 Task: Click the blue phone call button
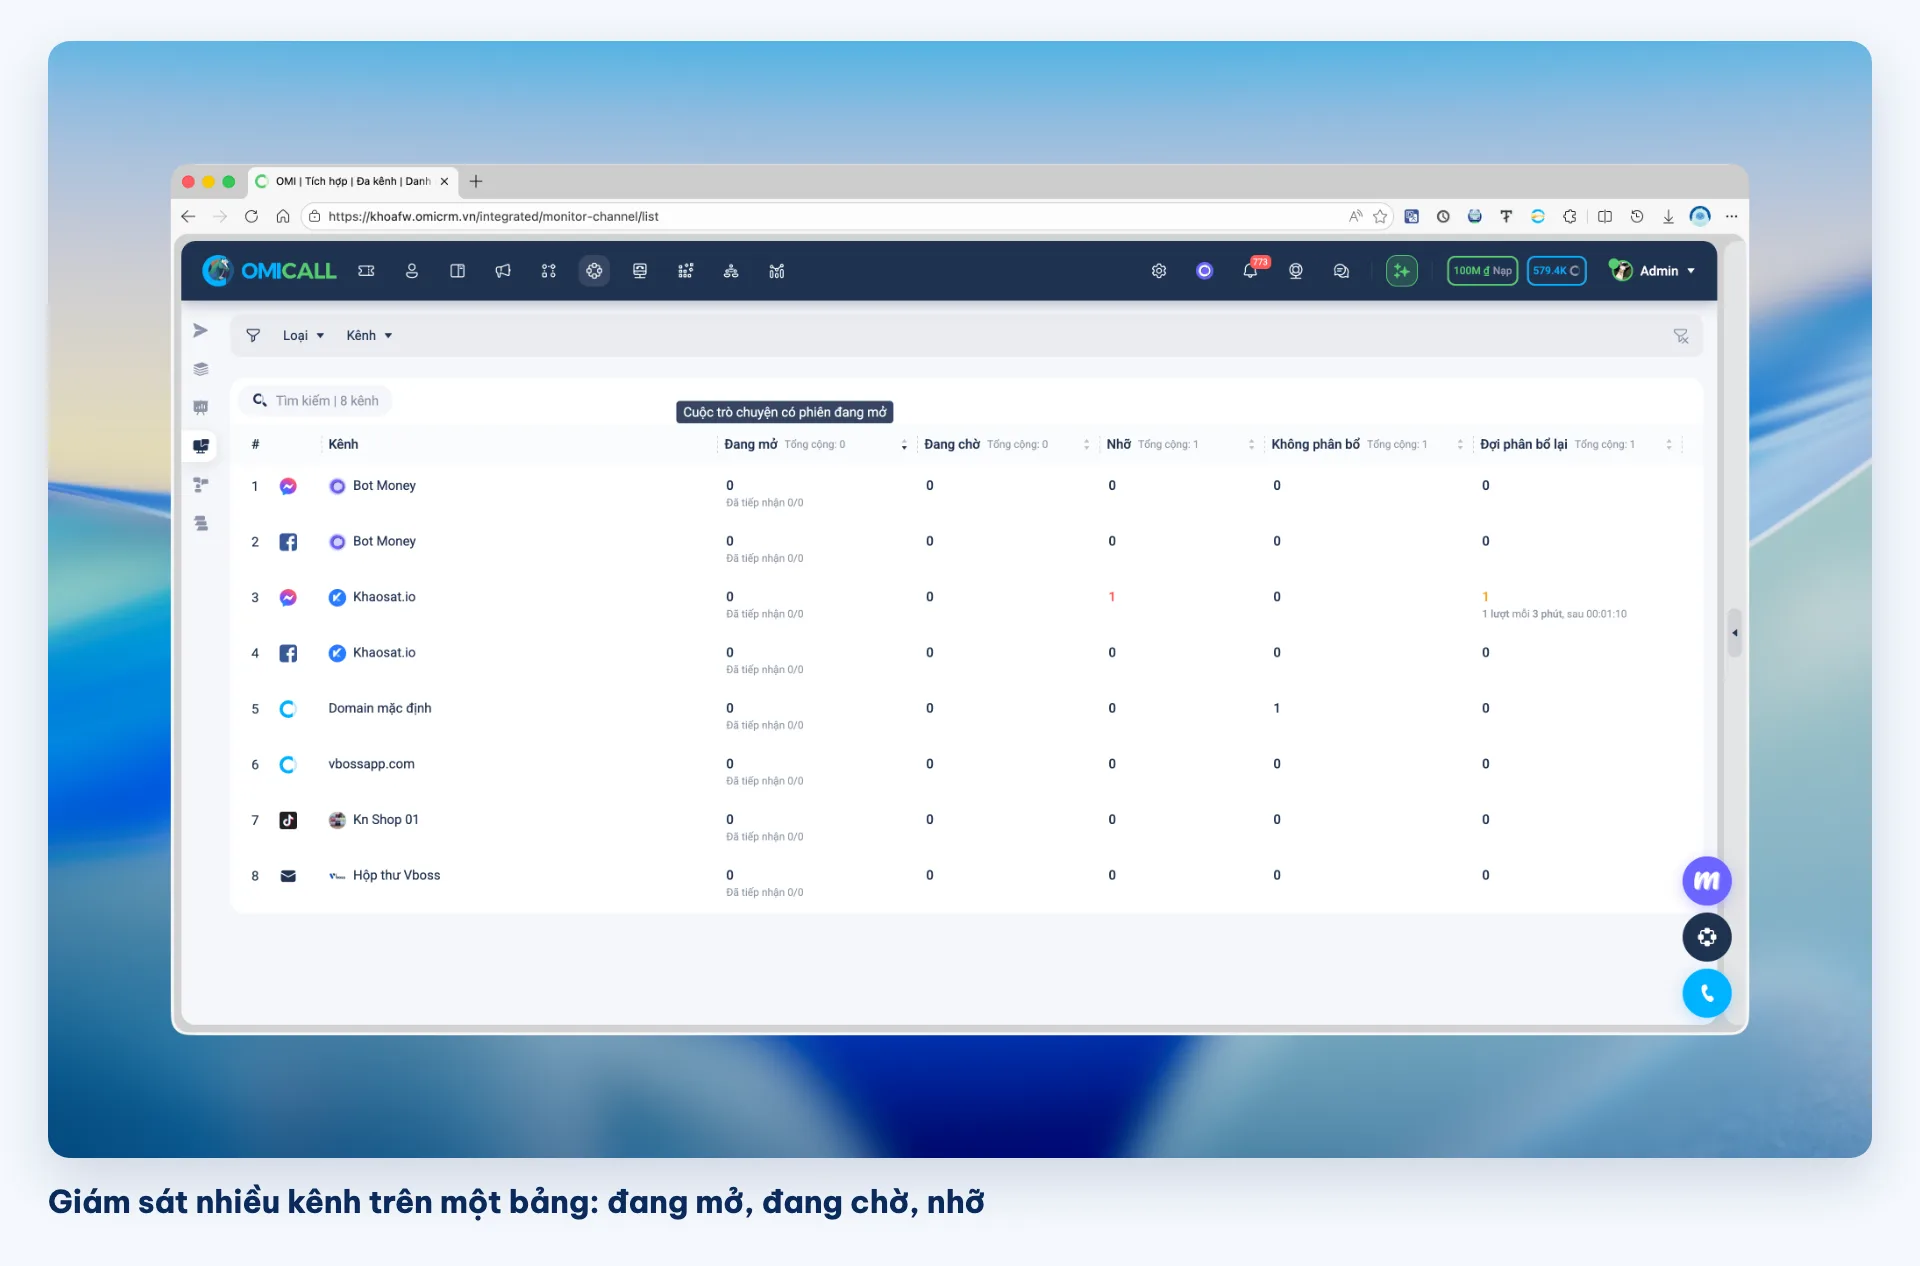(1707, 993)
